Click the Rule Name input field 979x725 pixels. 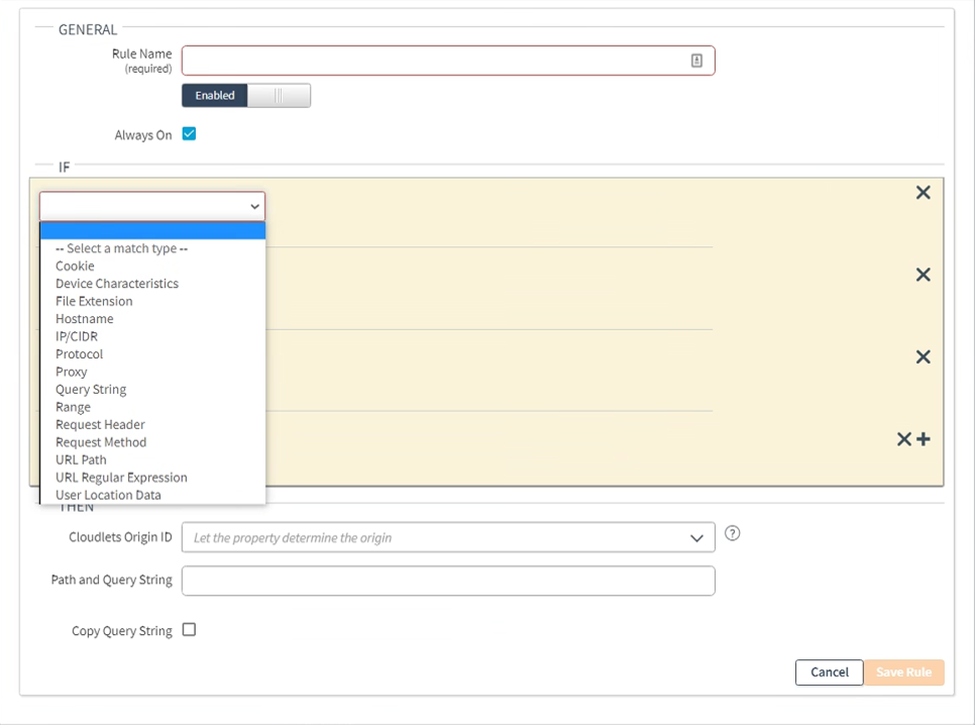click(448, 61)
